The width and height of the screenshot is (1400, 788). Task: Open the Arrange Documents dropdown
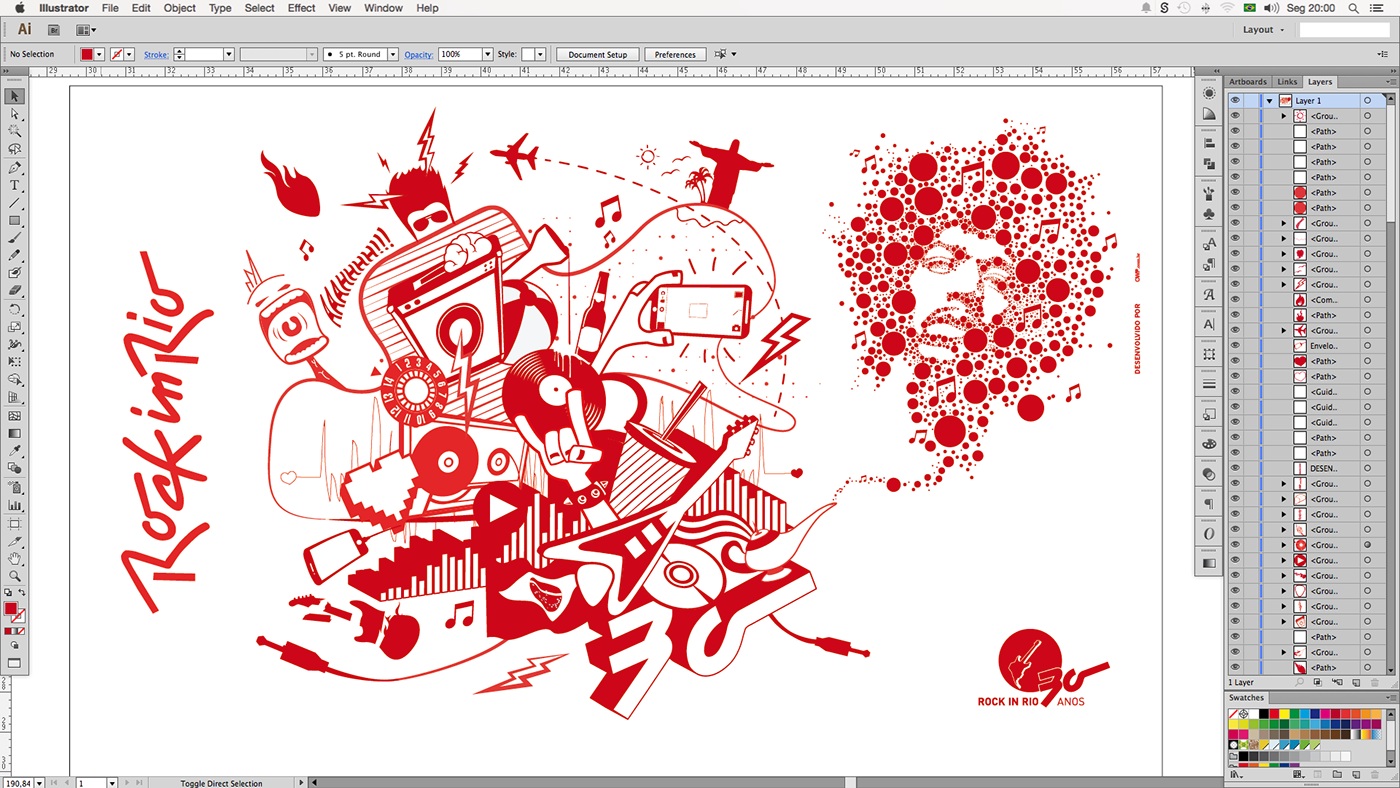(x=86, y=30)
